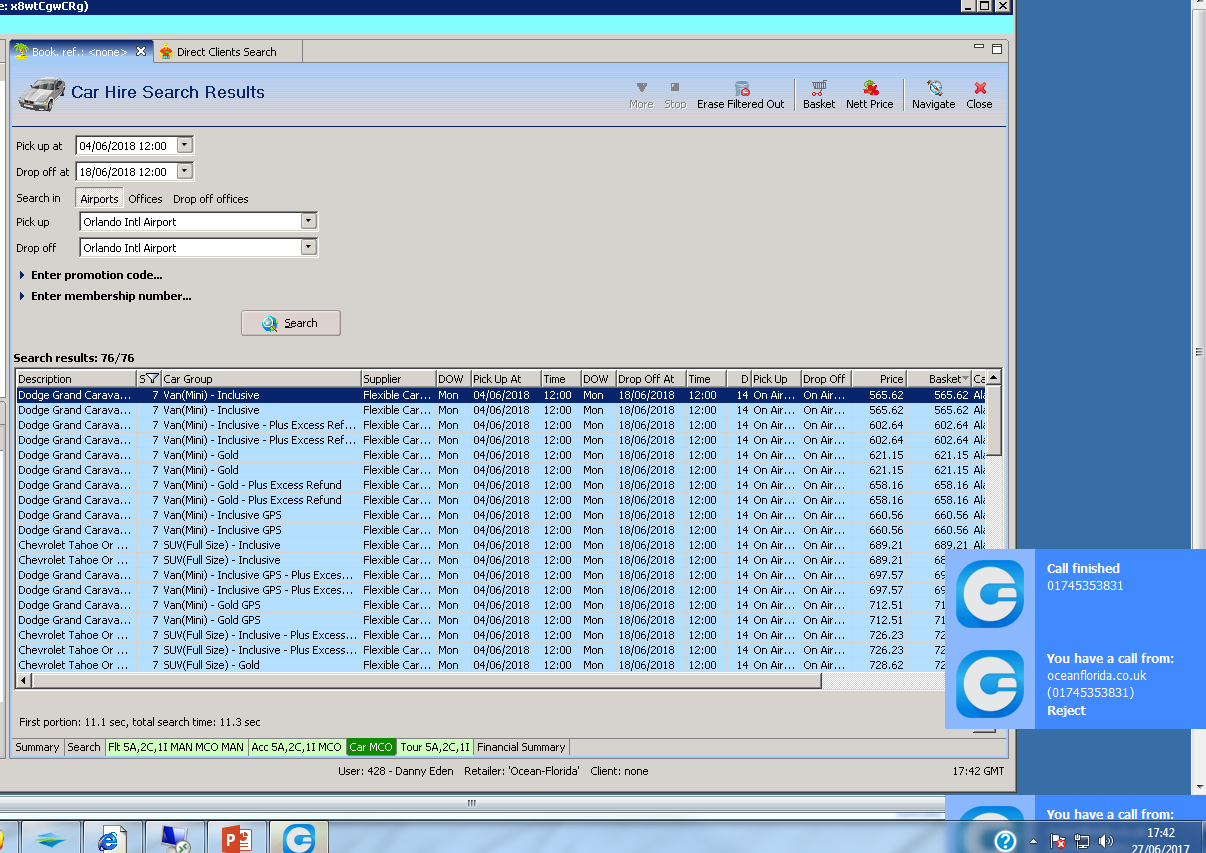Viewport: 1206px width, 853px height.
Task: Open Acc 5A,2C,1I MCO tab
Action: point(296,747)
